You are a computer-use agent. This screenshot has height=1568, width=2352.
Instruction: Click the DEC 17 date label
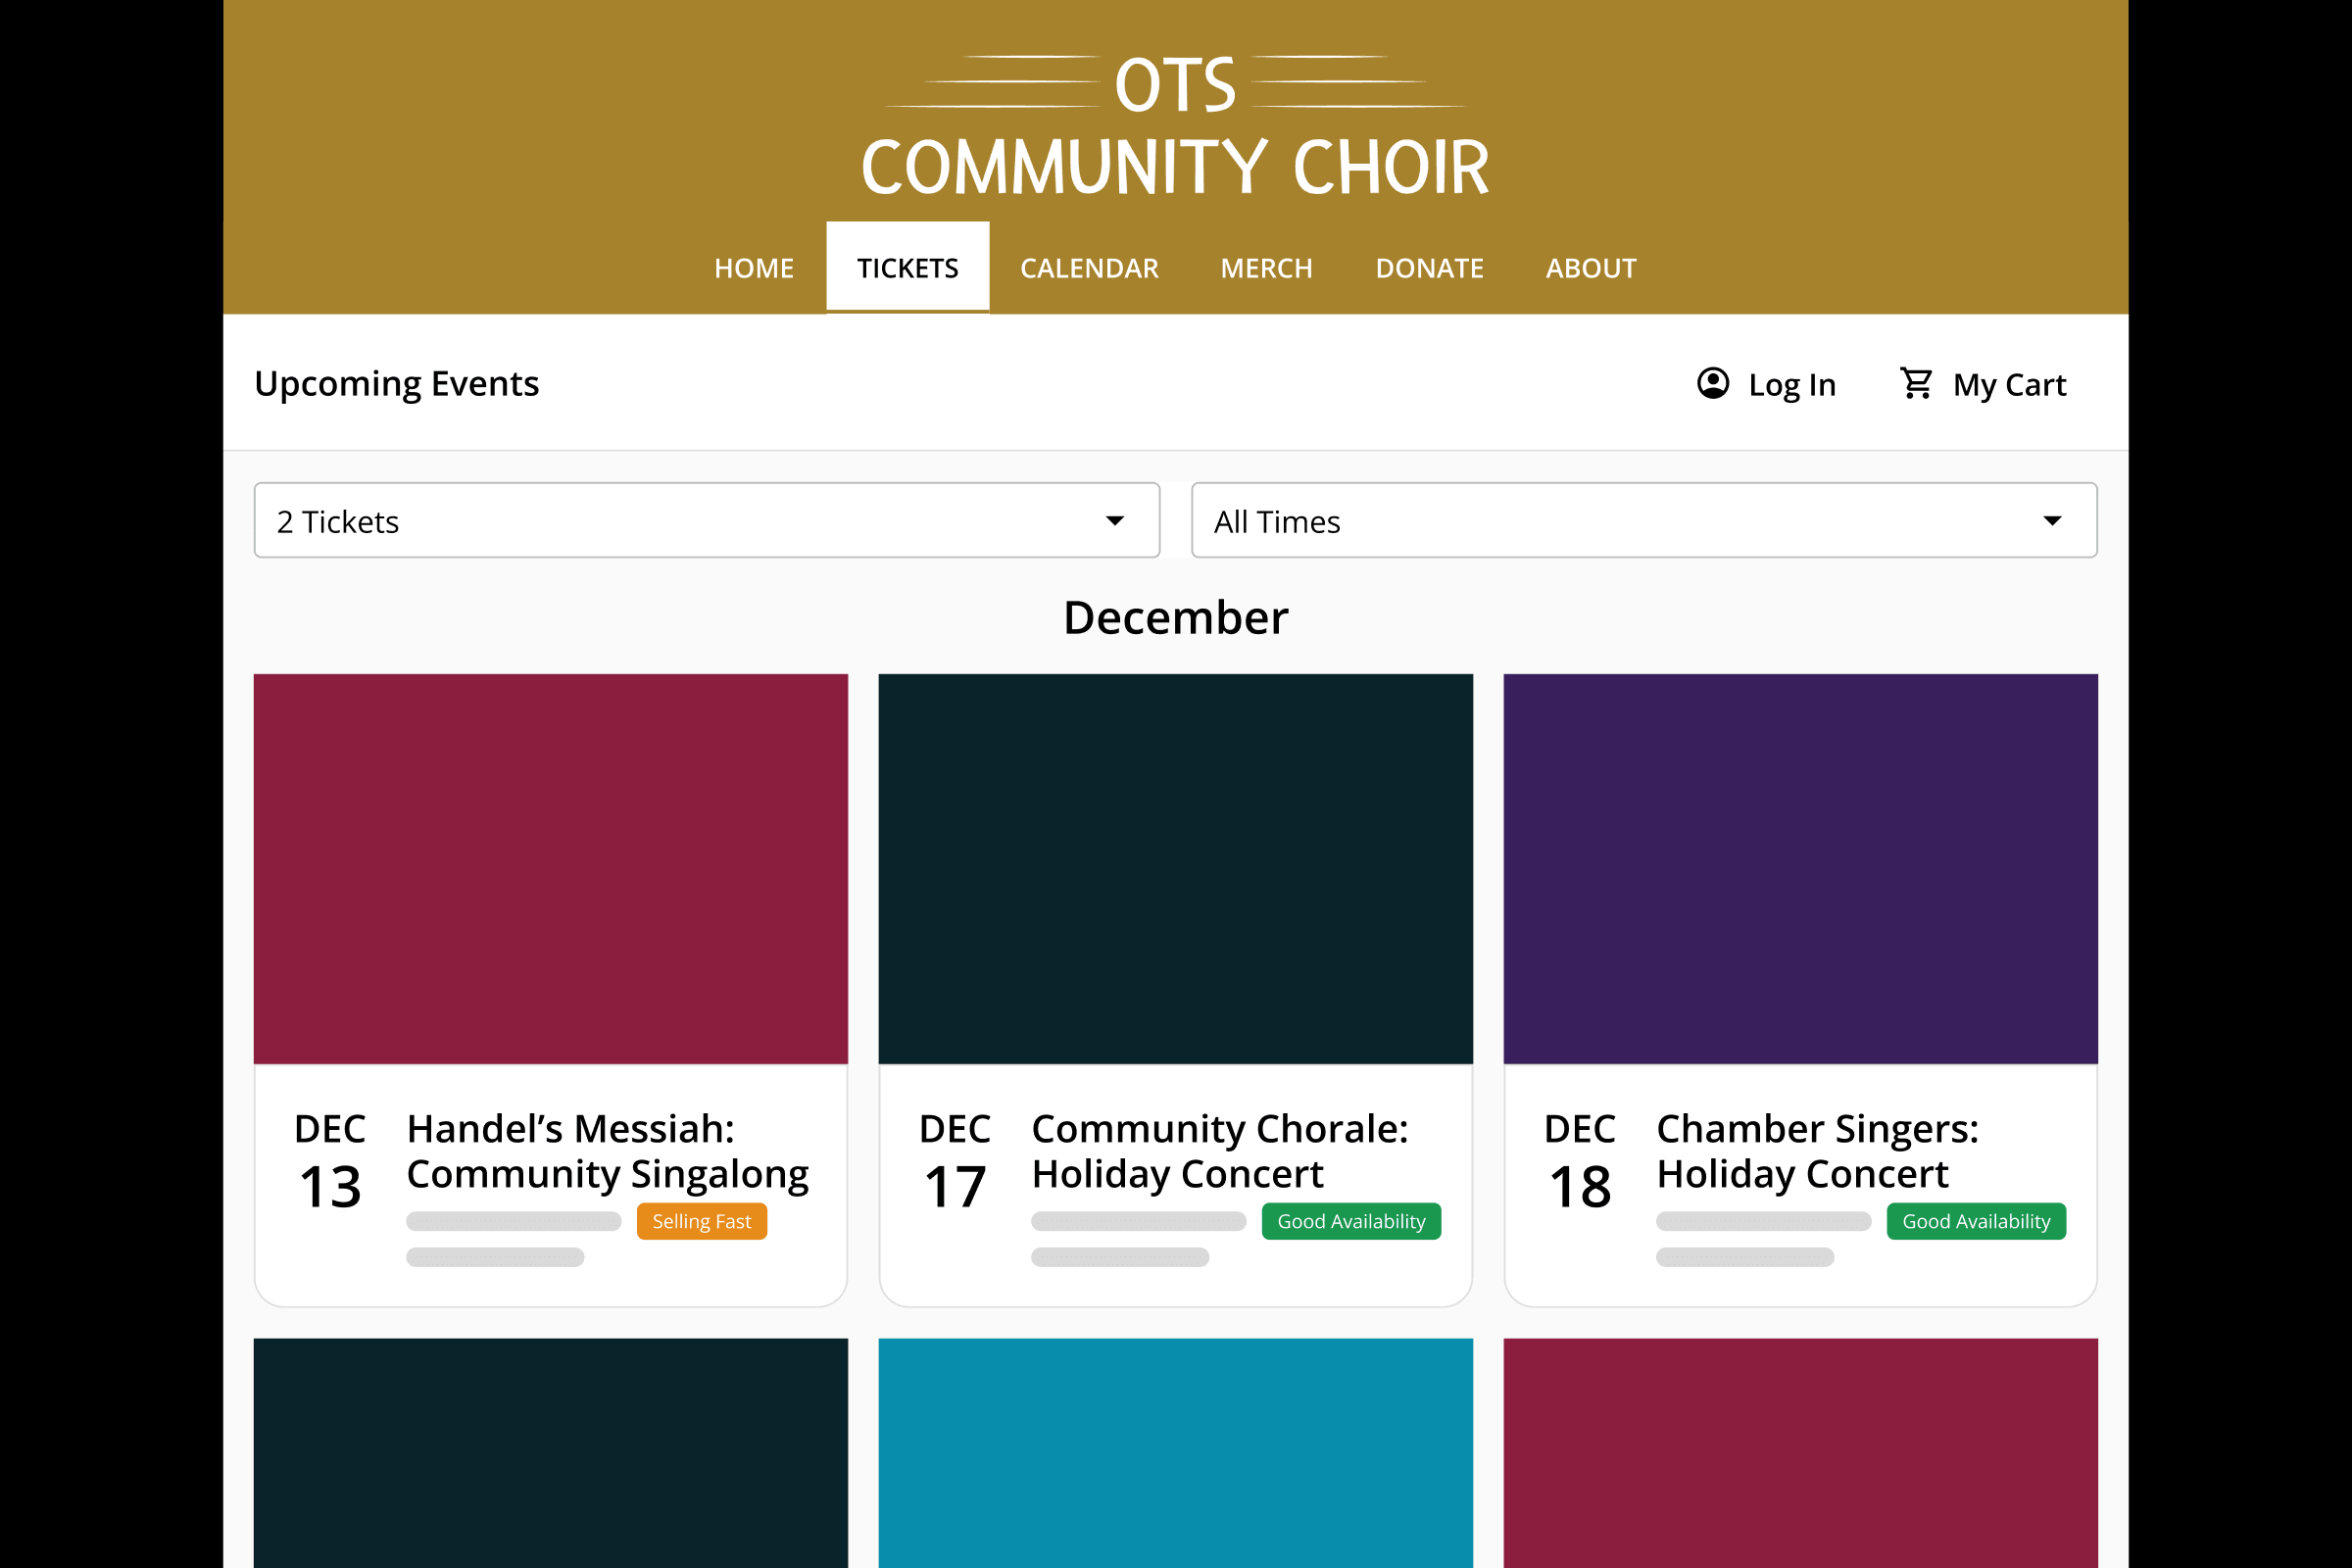[x=955, y=1160]
